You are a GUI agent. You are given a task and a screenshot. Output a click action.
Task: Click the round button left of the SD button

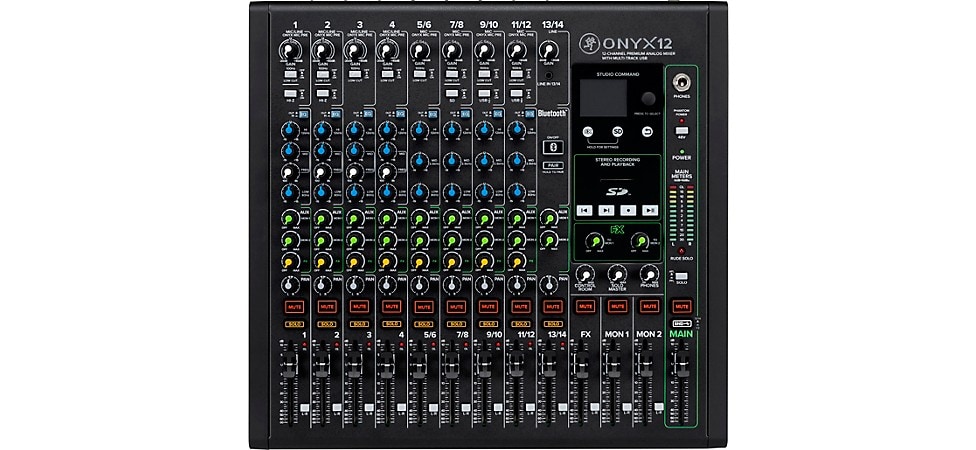coord(588,132)
